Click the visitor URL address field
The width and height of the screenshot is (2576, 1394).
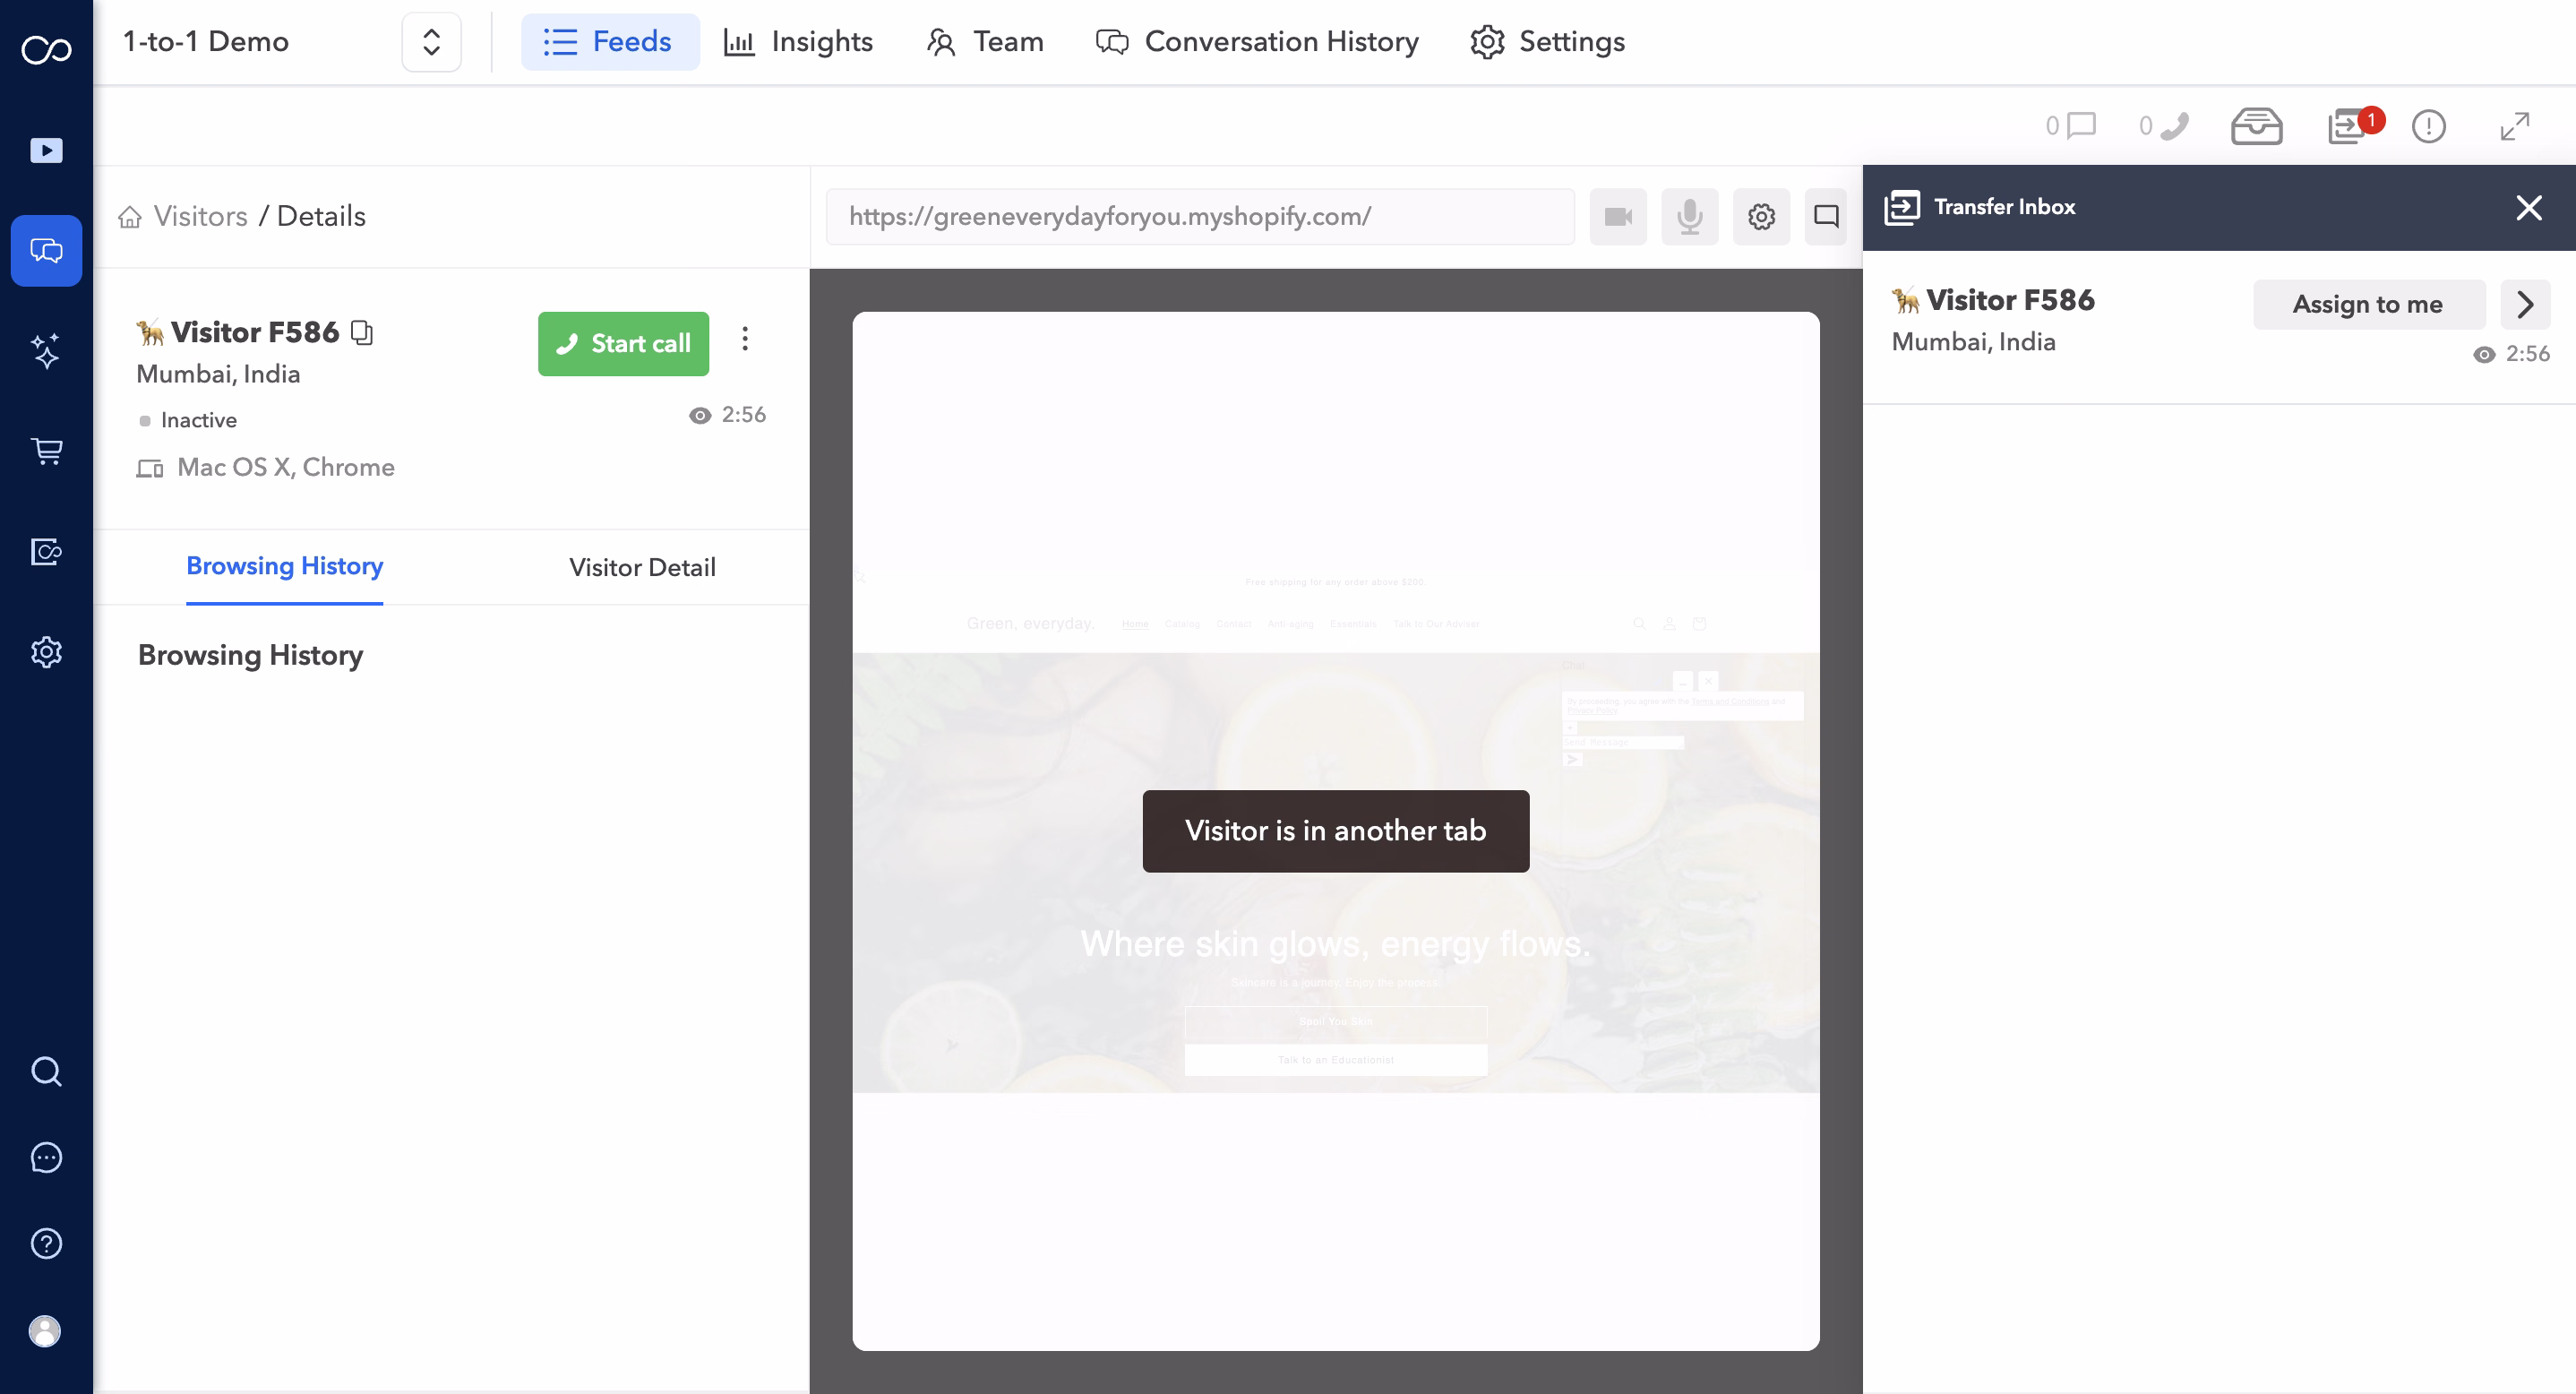[1199, 217]
